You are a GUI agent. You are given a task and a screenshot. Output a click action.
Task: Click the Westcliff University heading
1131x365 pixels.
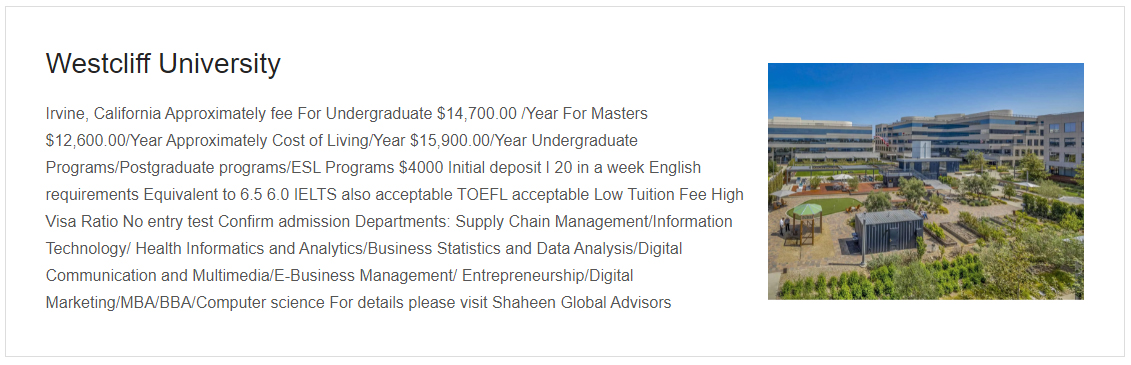[x=163, y=64]
